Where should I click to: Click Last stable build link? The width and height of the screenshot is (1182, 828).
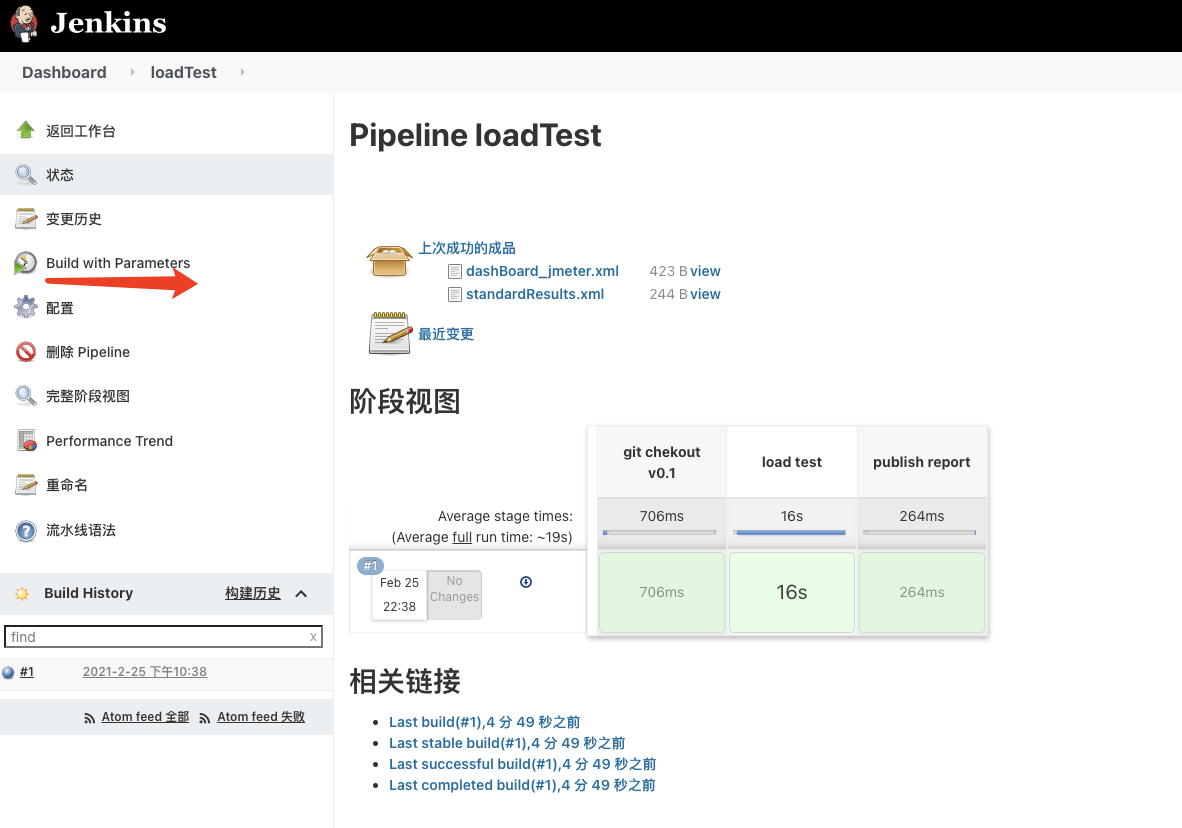507,743
